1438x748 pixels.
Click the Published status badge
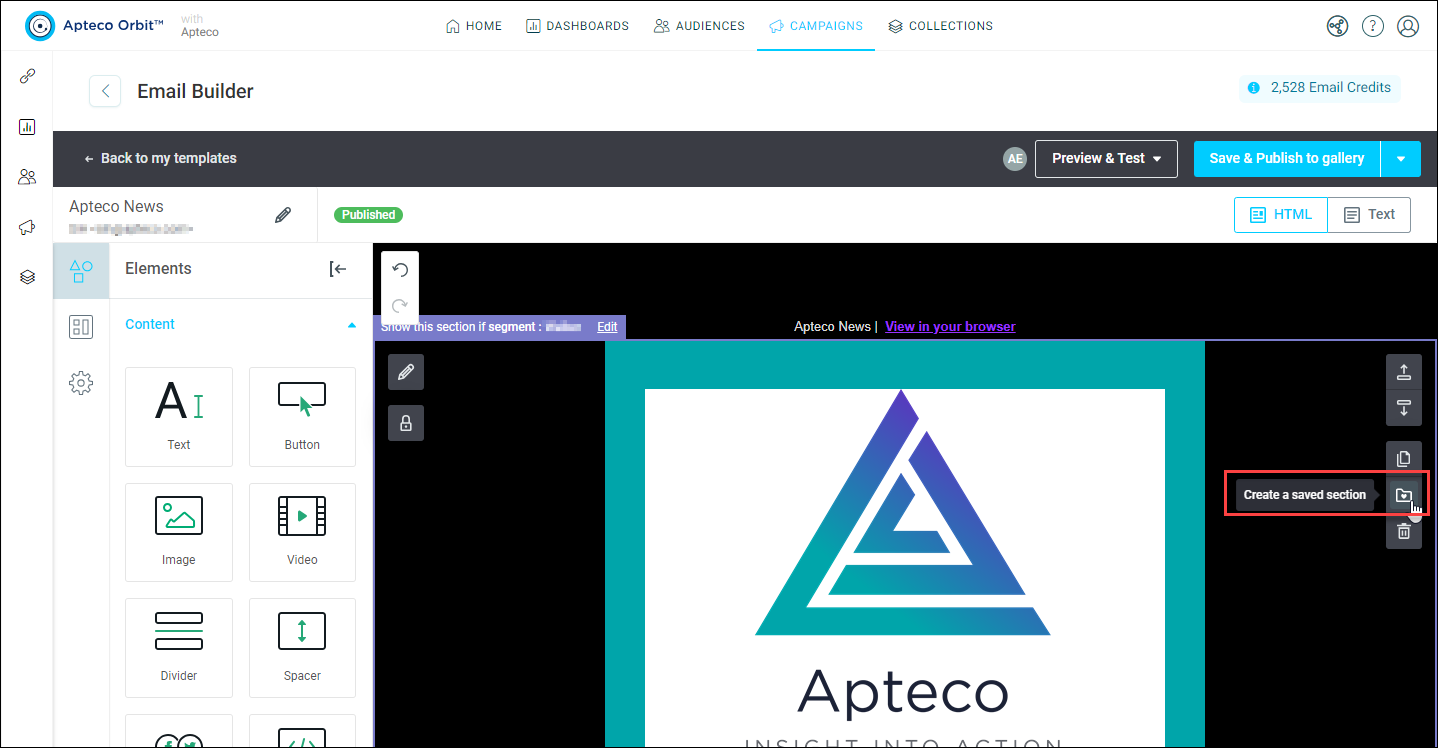point(369,215)
